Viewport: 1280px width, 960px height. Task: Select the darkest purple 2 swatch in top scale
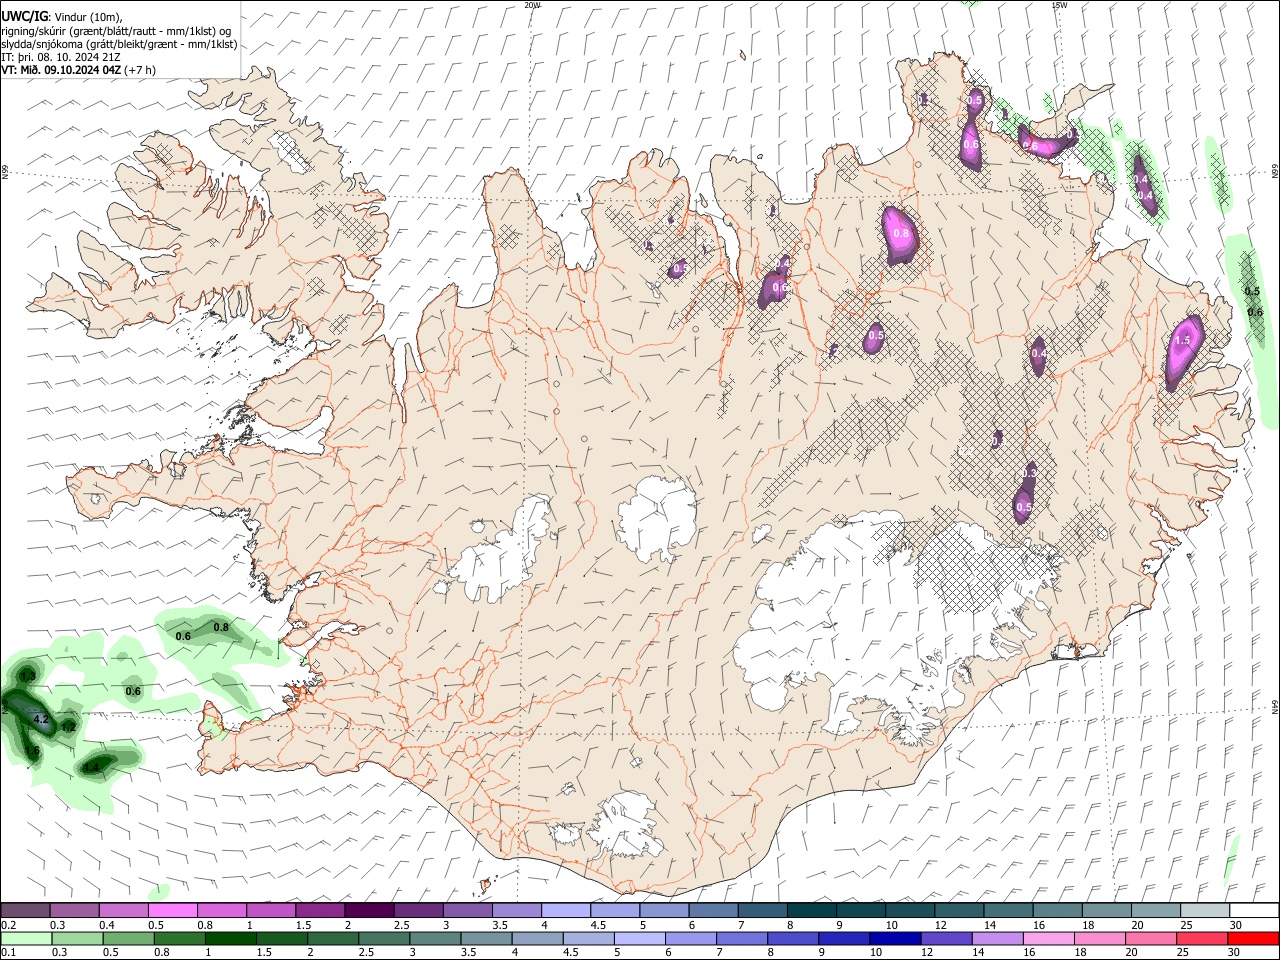click(x=369, y=910)
